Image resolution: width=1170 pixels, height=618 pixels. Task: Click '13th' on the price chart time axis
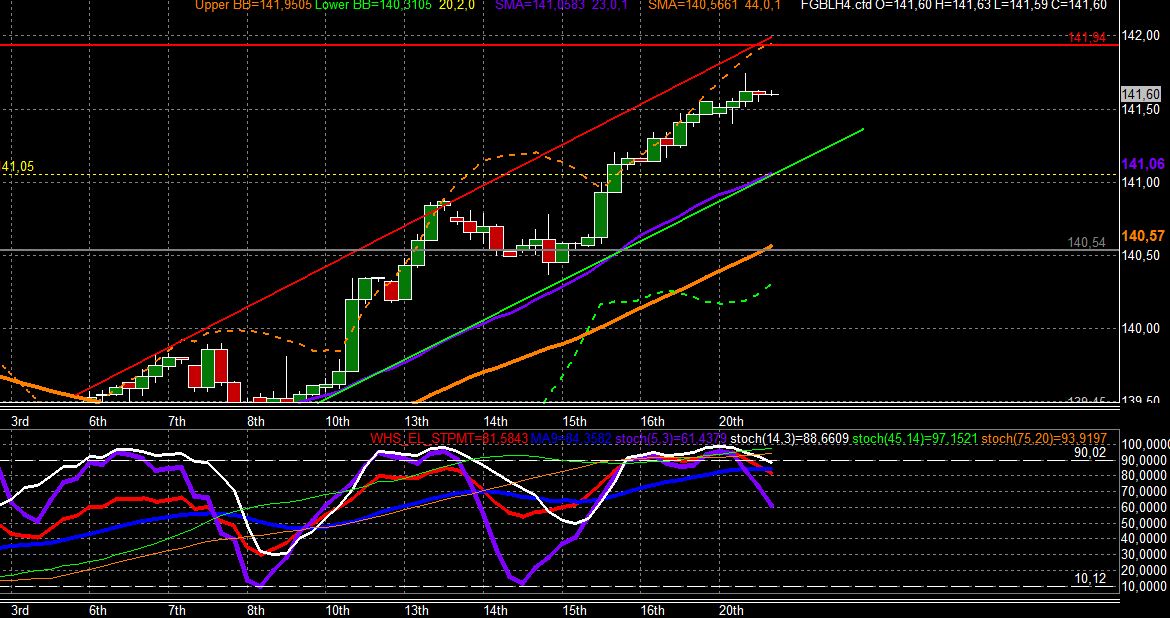[x=416, y=421]
